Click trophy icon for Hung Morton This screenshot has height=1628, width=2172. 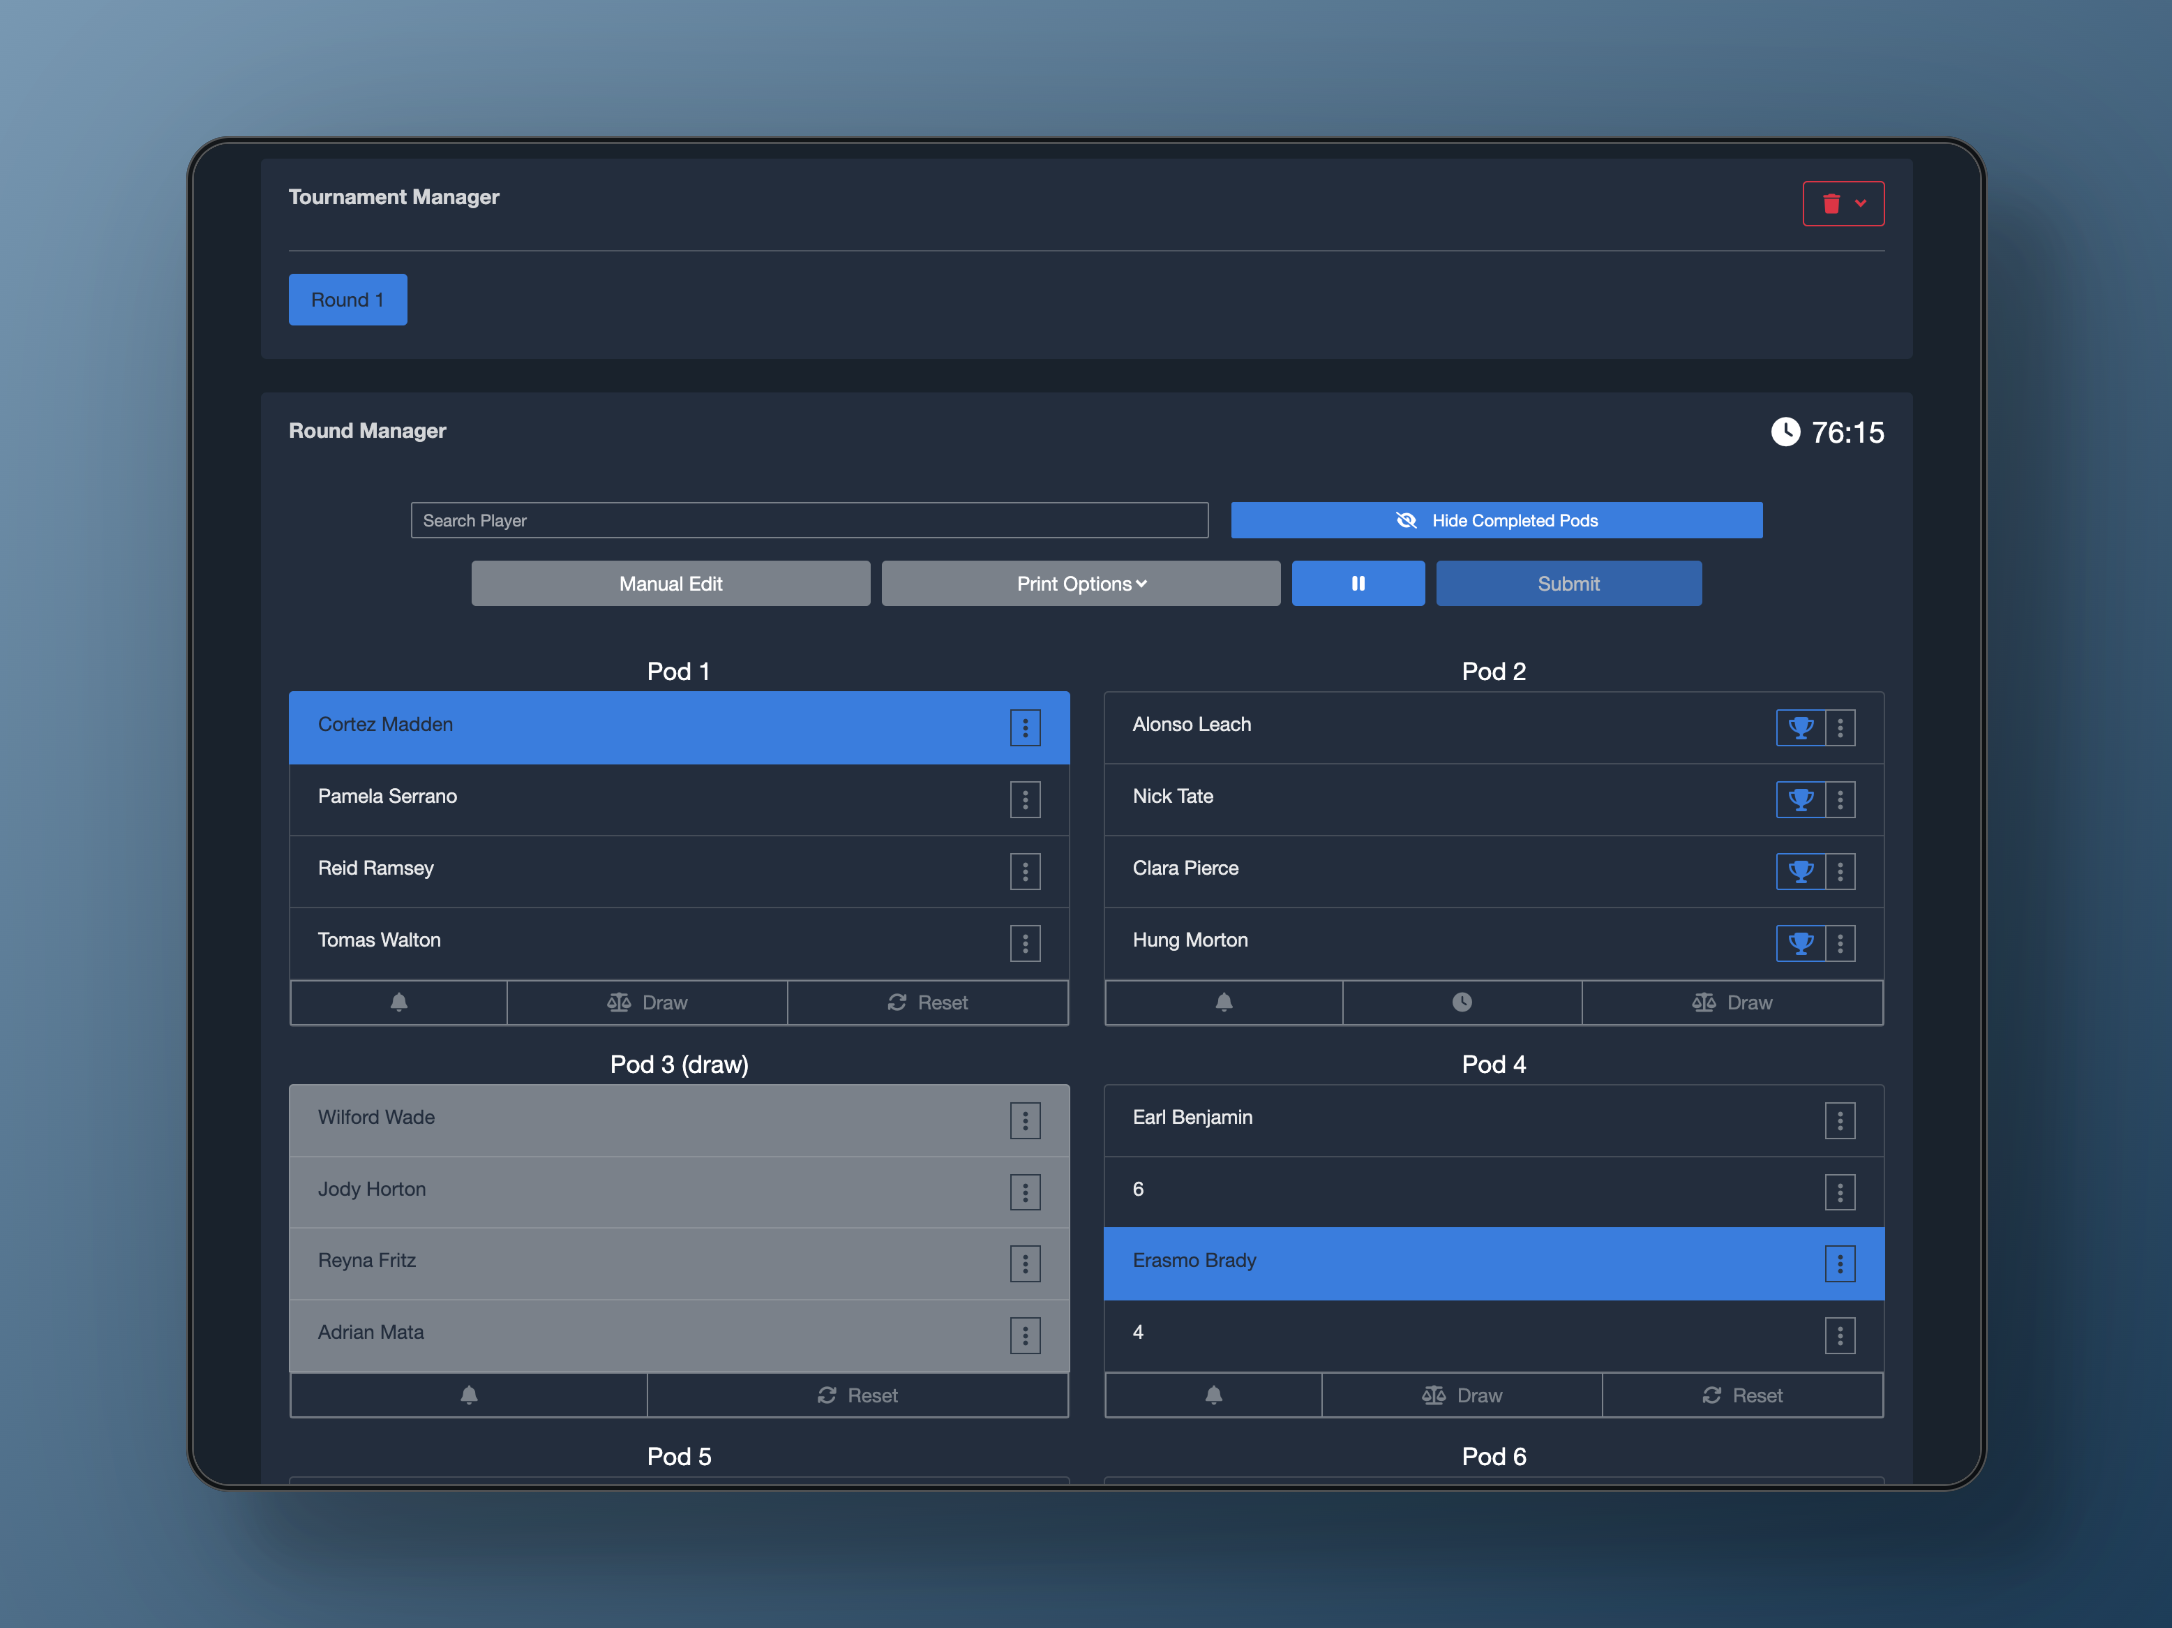pyautogui.click(x=1800, y=943)
